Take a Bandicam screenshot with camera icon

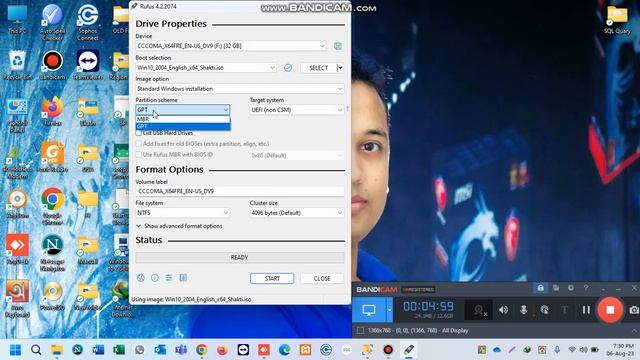633,310
